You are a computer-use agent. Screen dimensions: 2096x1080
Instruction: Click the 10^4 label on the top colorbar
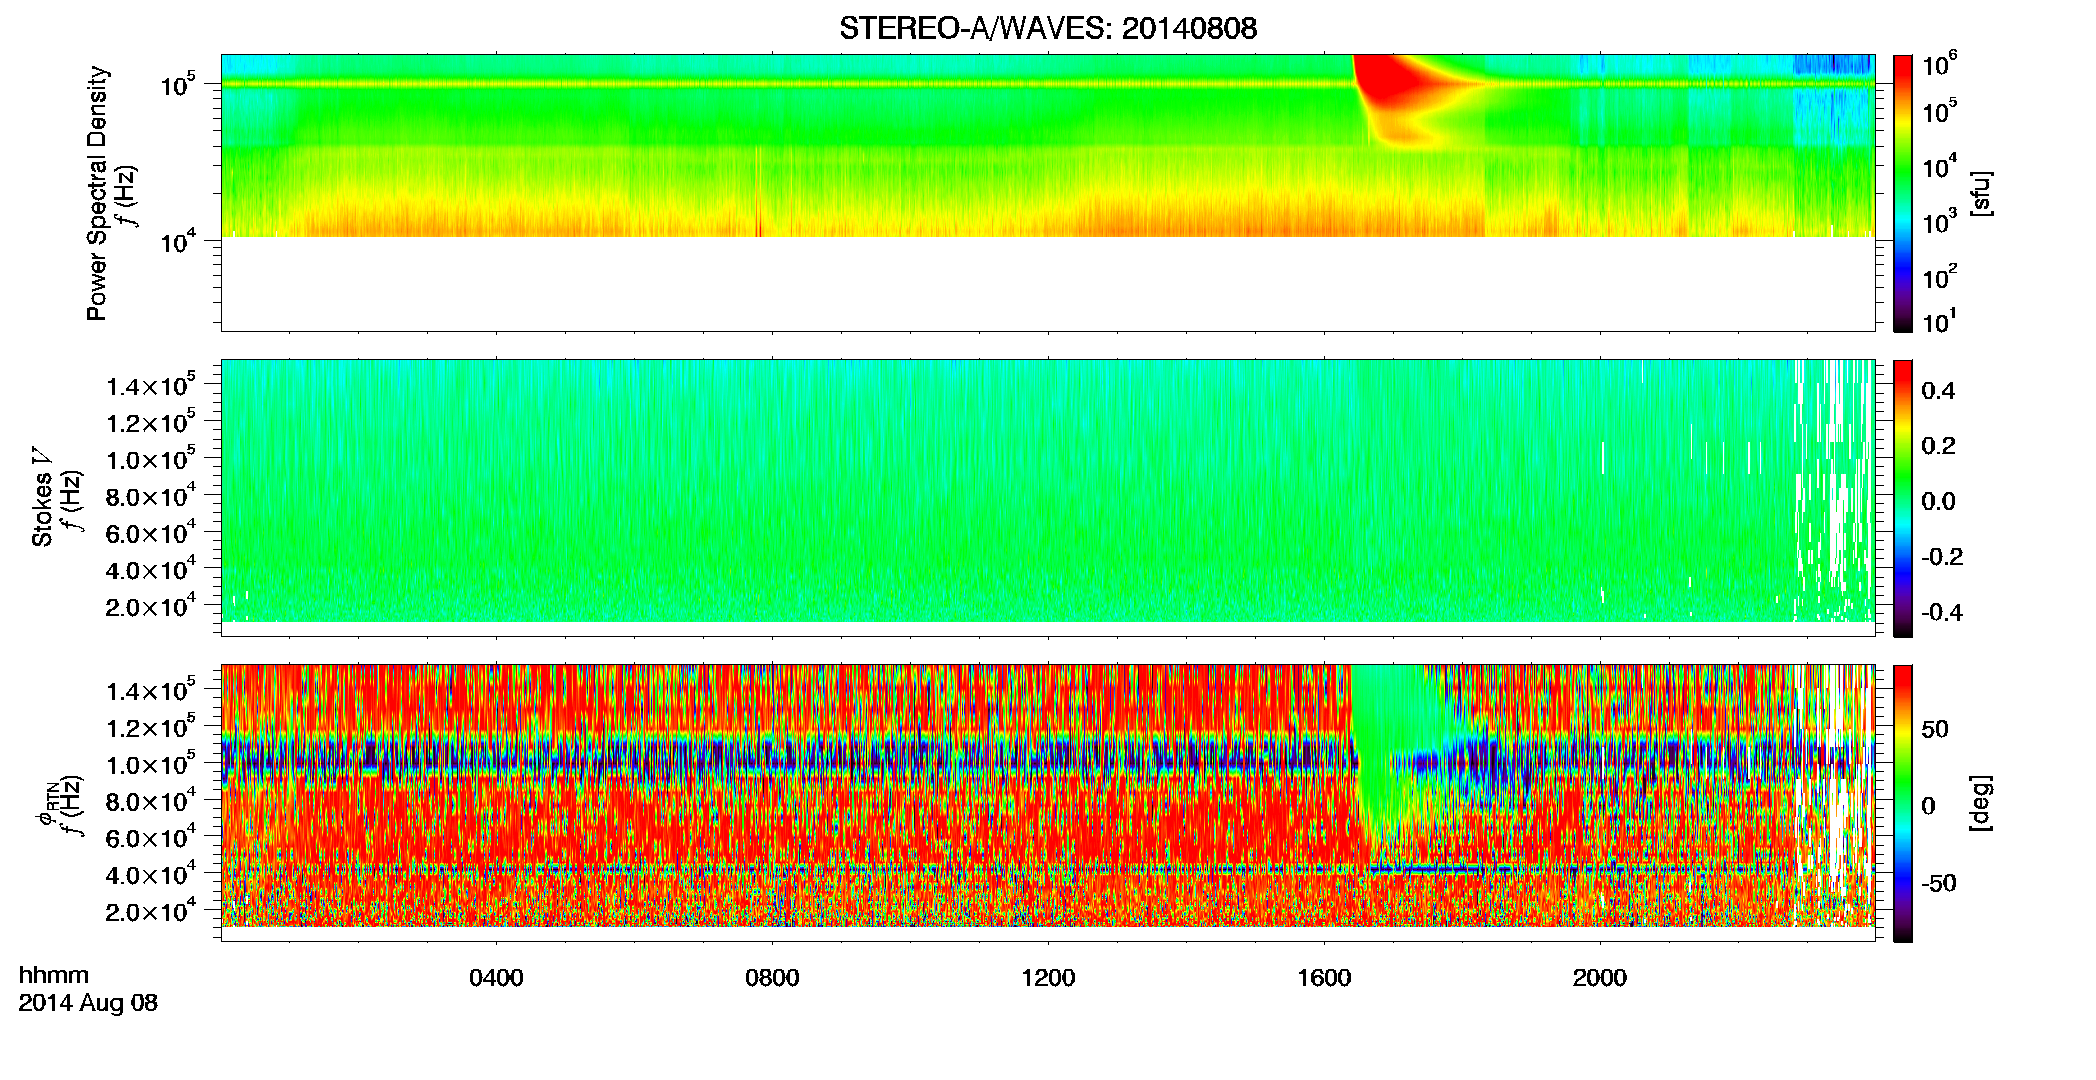click(1940, 166)
